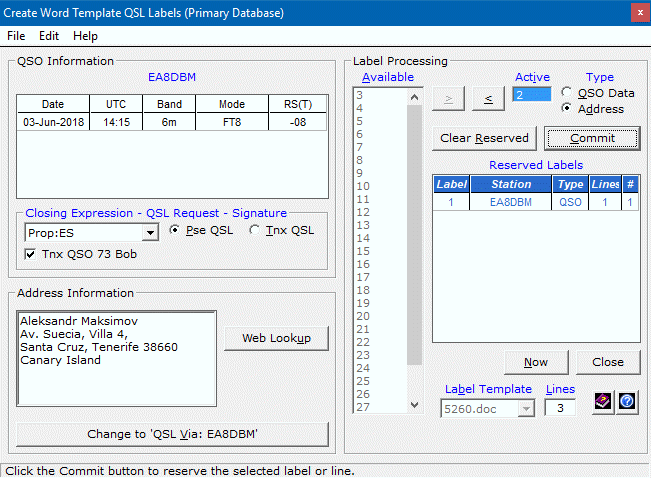Click the Lines value field showing 3
The image size is (651, 478).
pyautogui.click(x=560, y=408)
